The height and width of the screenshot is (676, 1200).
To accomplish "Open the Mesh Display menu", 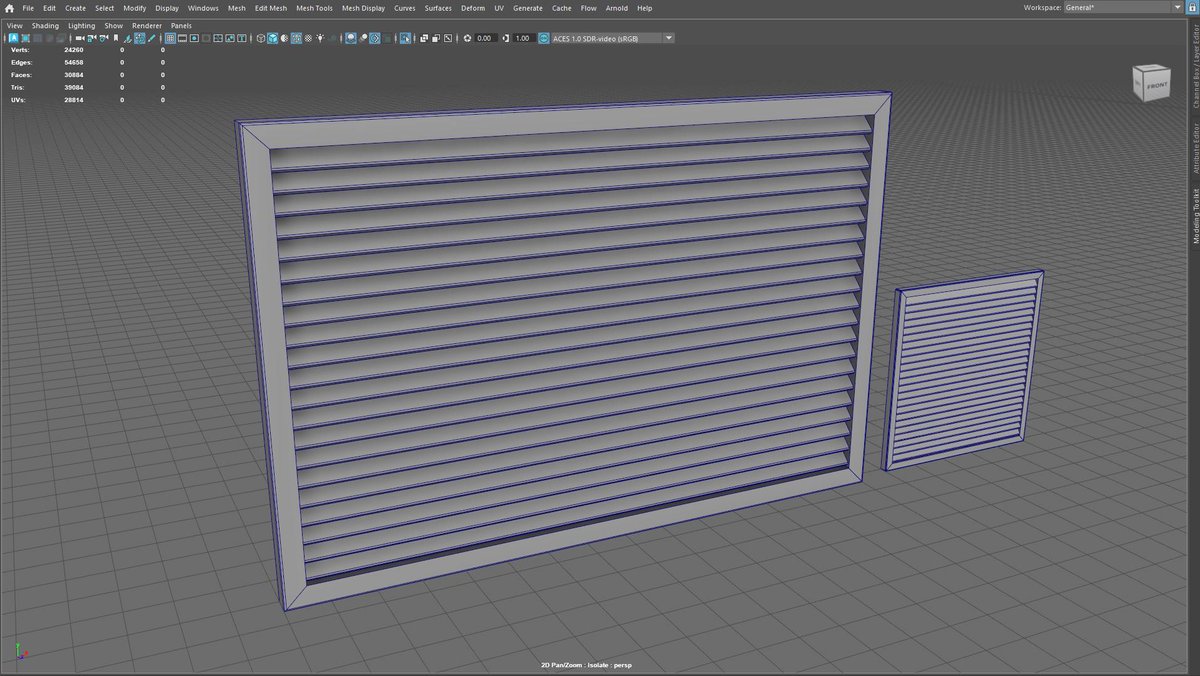I will point(363,8).
